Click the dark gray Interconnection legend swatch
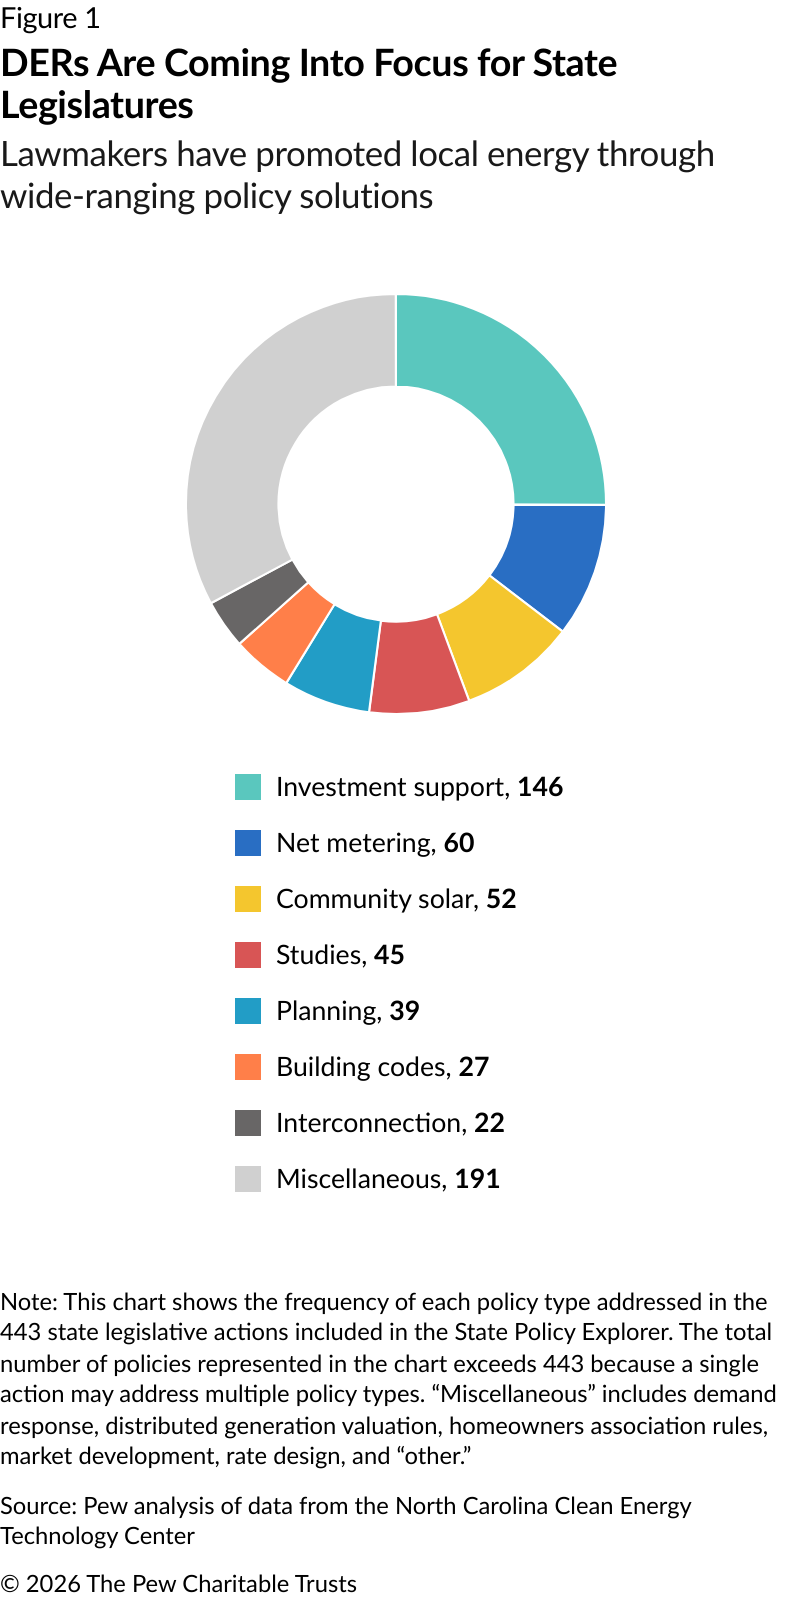This screenshot has width=792, height=1600. (x=248, y=1123)
